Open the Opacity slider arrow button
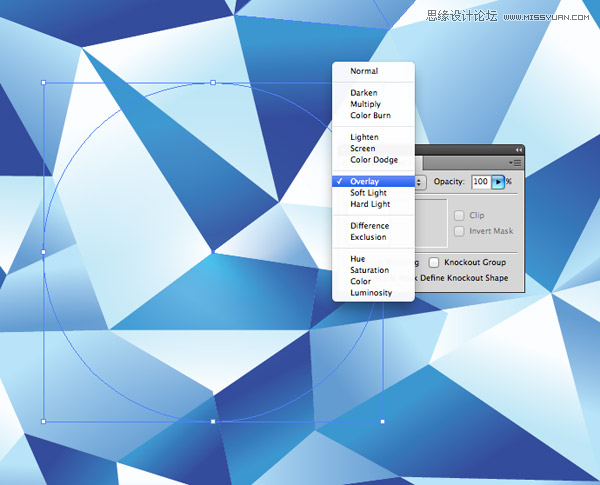 498,182
